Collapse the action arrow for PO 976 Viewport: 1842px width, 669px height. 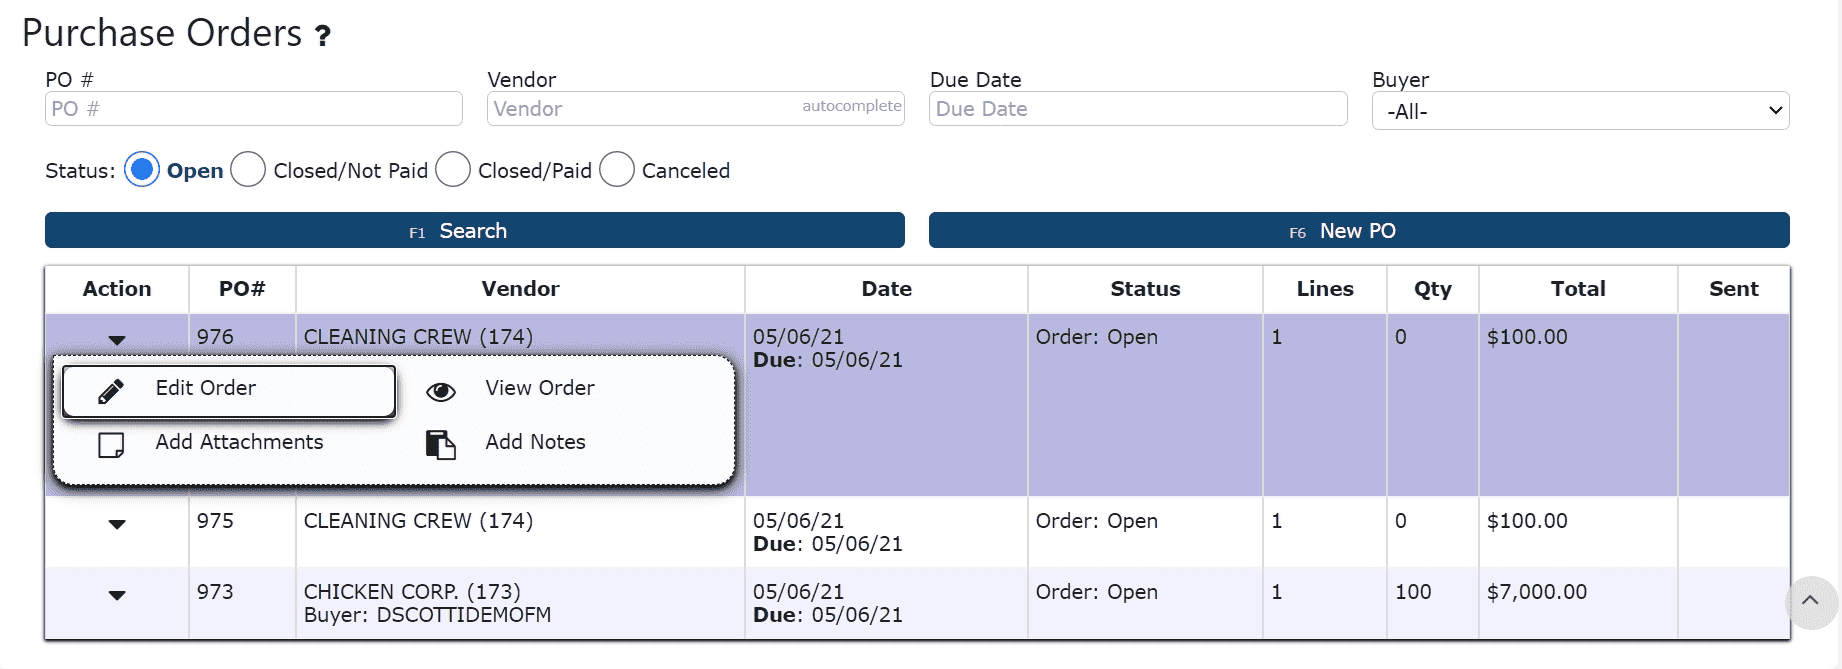tap(117, 340)
